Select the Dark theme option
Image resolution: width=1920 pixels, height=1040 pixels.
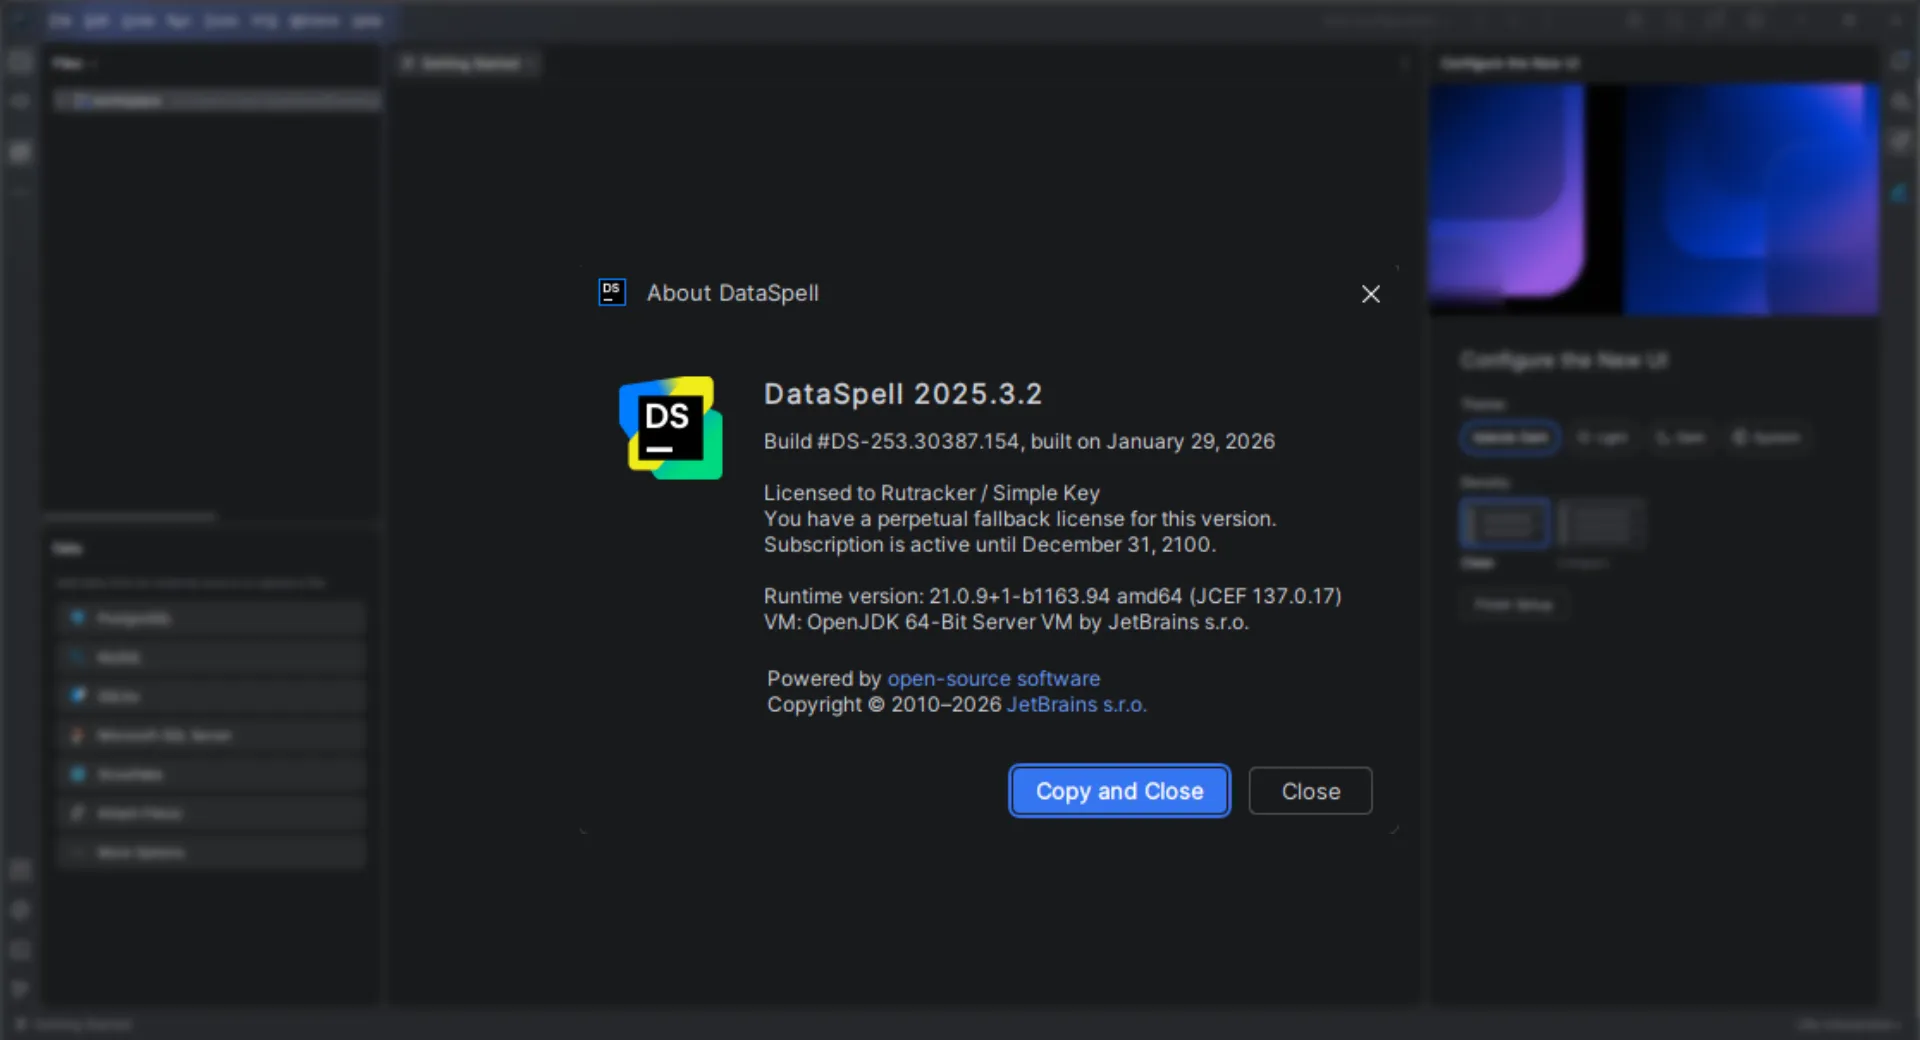(1681, 438)
